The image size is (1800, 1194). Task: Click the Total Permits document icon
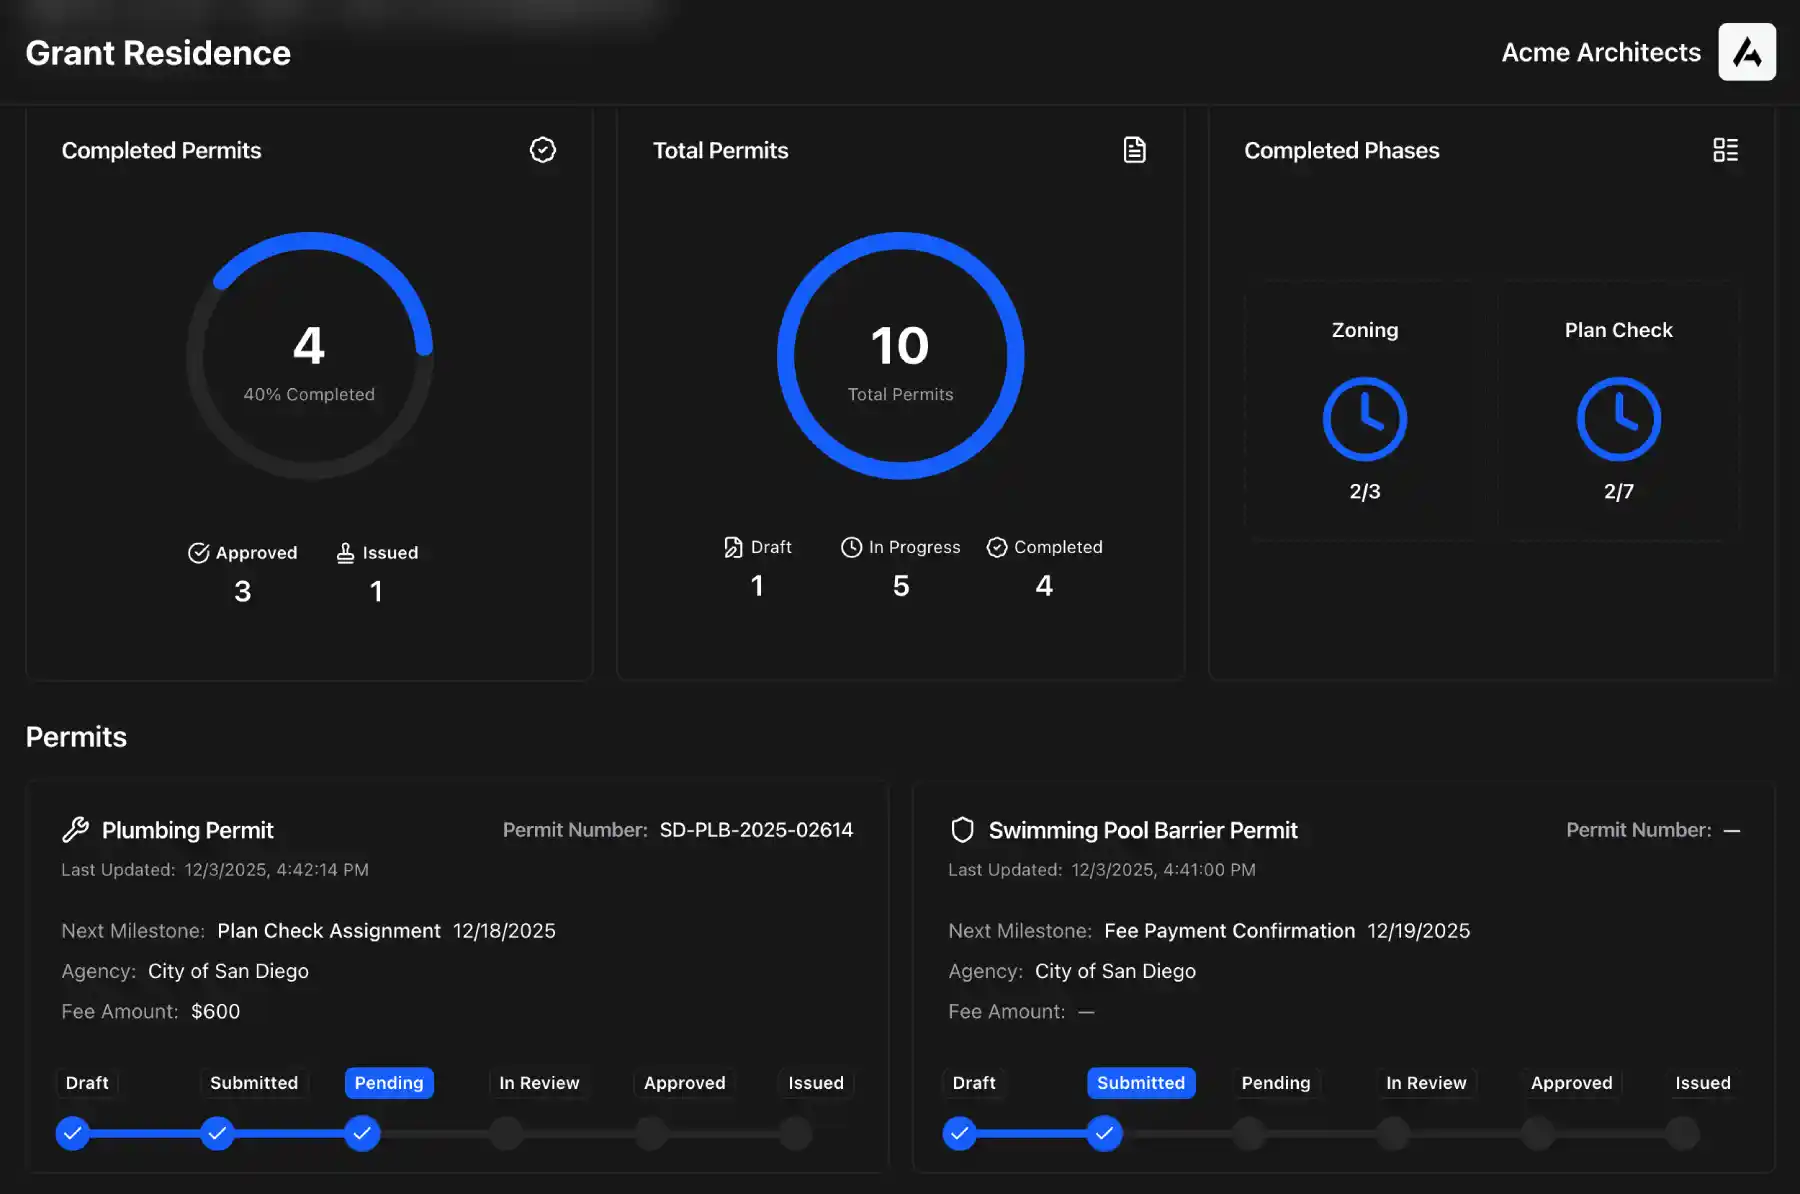click(1134, 150)
